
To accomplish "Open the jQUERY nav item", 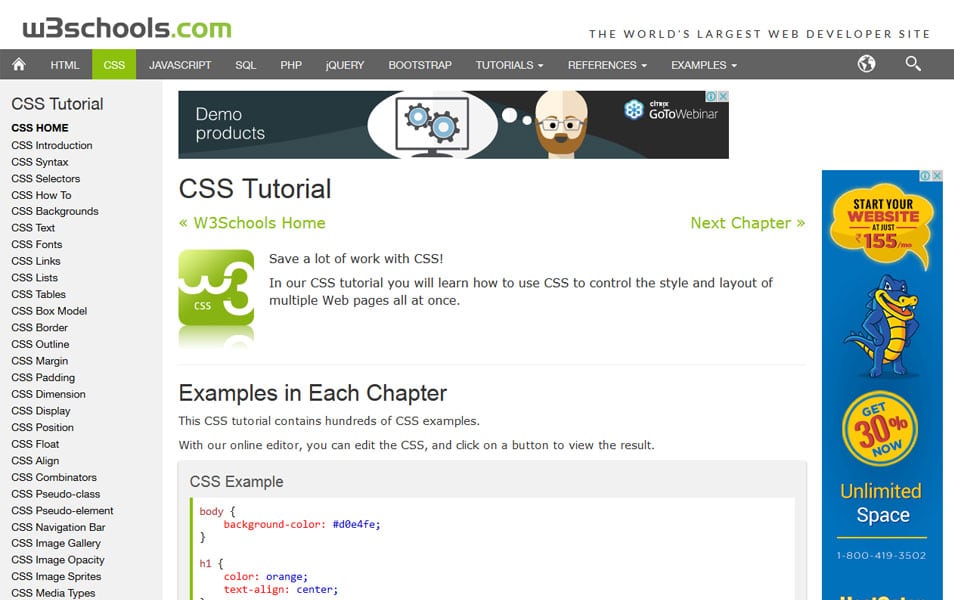I will [344, 65].
